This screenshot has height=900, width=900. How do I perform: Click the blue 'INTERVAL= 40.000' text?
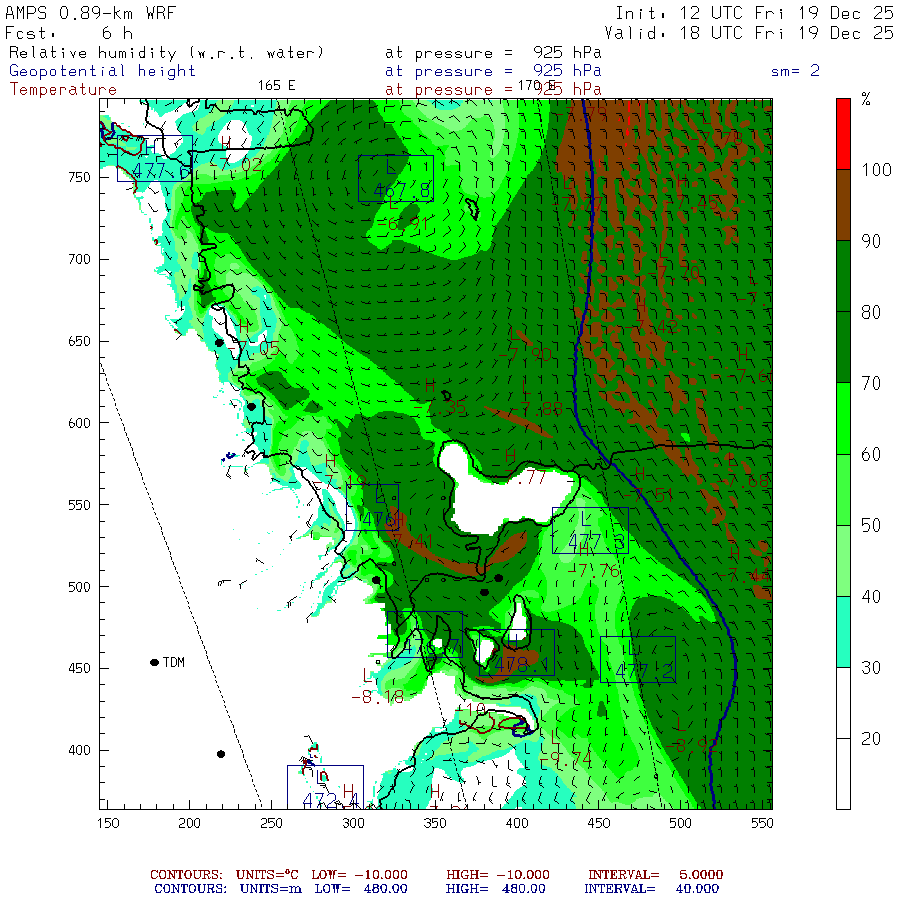click(651, 889)
